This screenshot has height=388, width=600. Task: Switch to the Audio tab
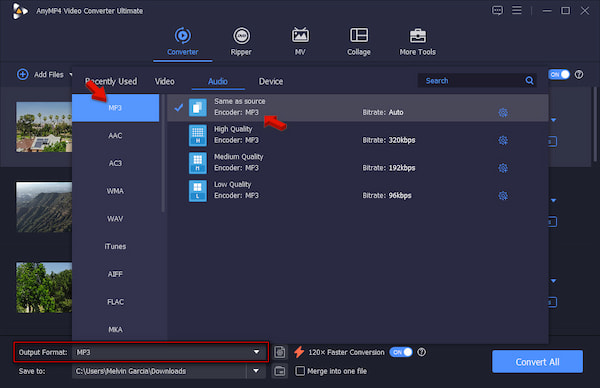tap(218, 81)
